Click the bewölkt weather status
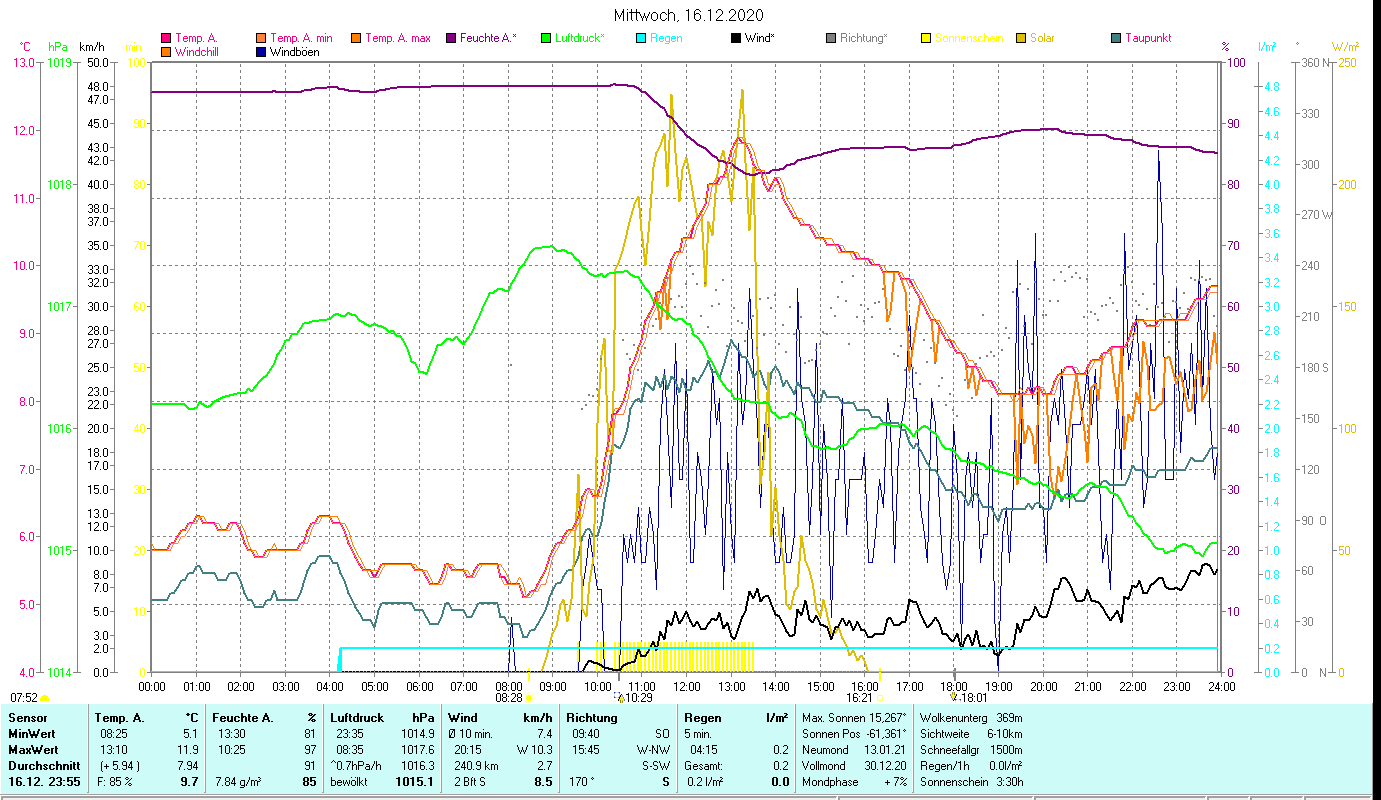This screenshot has height=800, width=1381. pyautogui.click(x=351, y=782)
